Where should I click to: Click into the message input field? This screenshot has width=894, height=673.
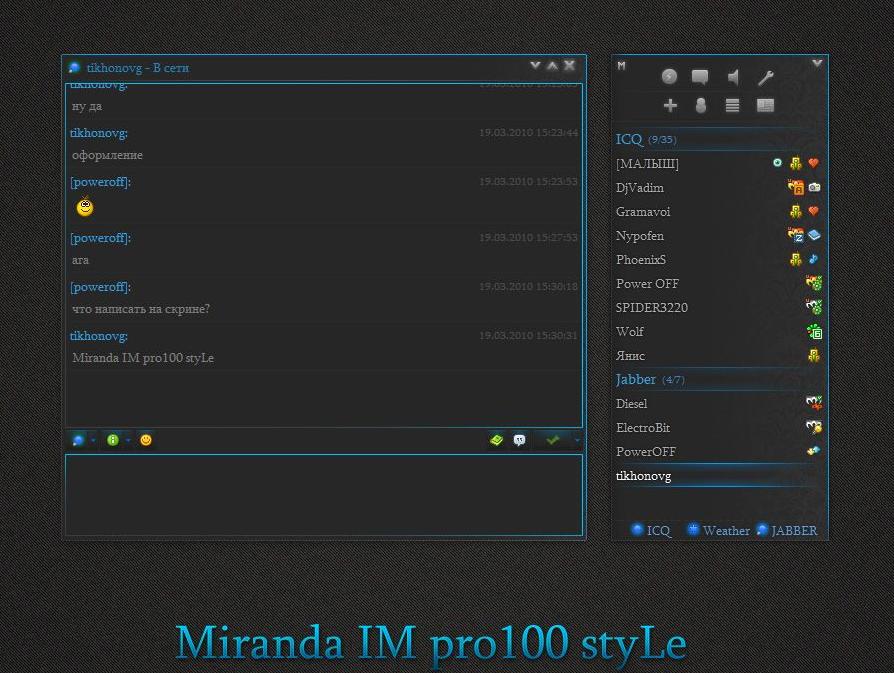click(x=323, y=495)
